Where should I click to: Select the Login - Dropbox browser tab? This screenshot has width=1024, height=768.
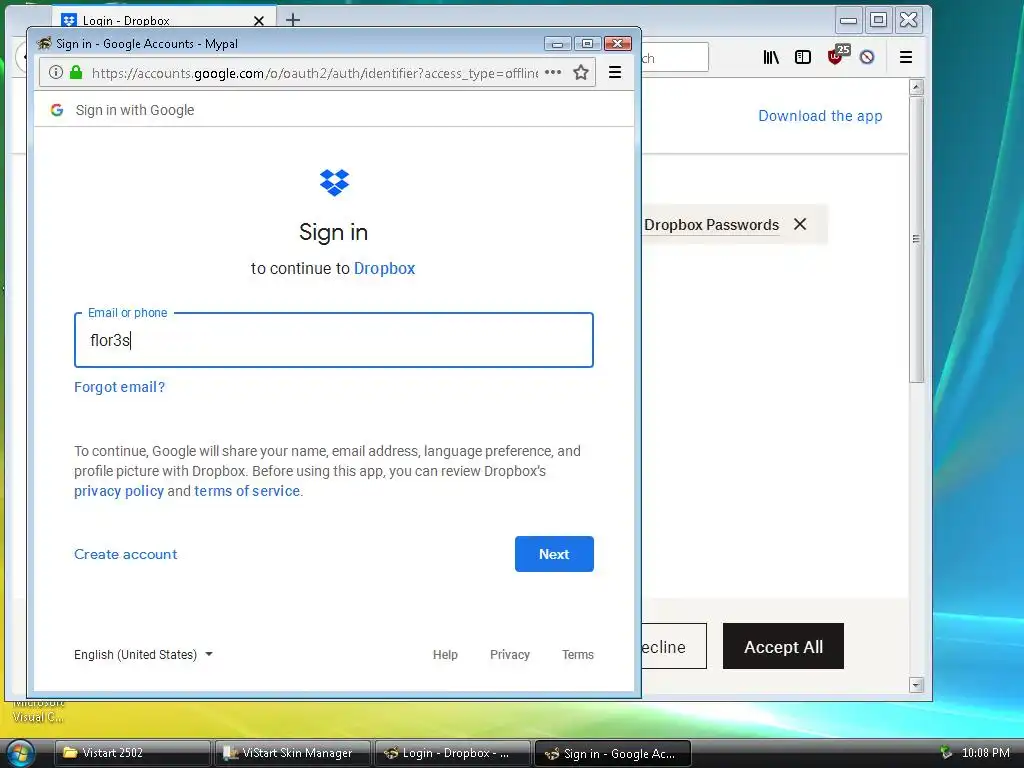tap(164, 20)
